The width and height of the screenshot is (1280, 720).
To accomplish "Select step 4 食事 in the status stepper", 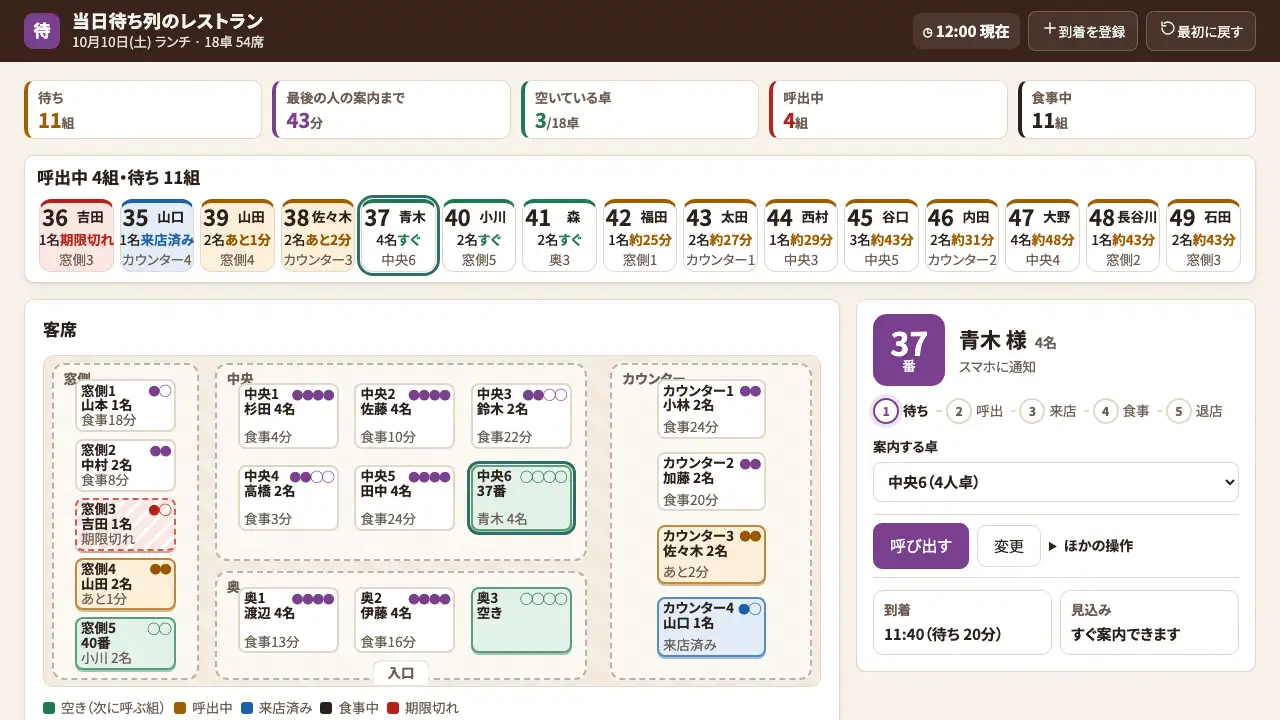I will (x=1121, y=411).
